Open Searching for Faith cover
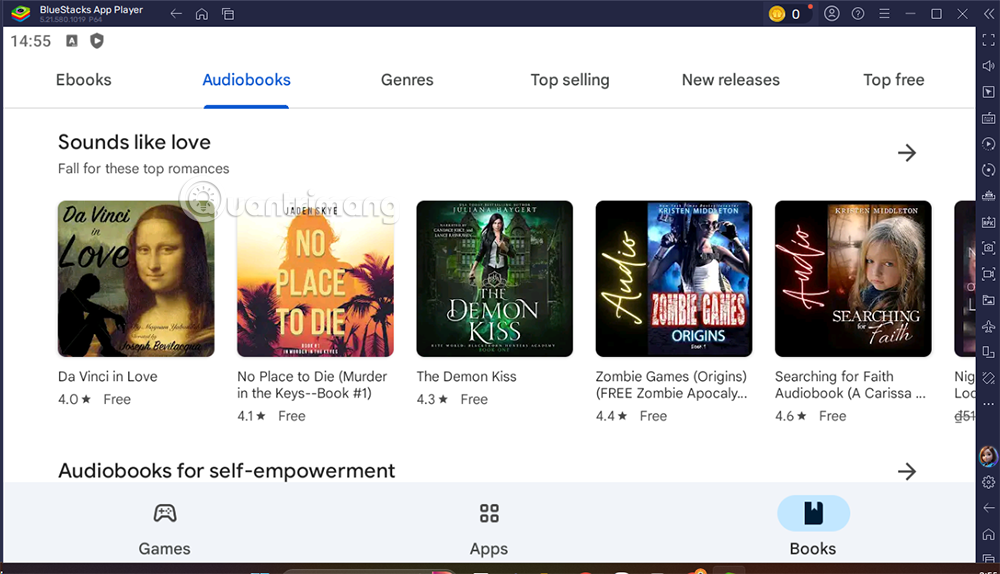This screenshot has height=574, width=1000. tap(853, 279)
